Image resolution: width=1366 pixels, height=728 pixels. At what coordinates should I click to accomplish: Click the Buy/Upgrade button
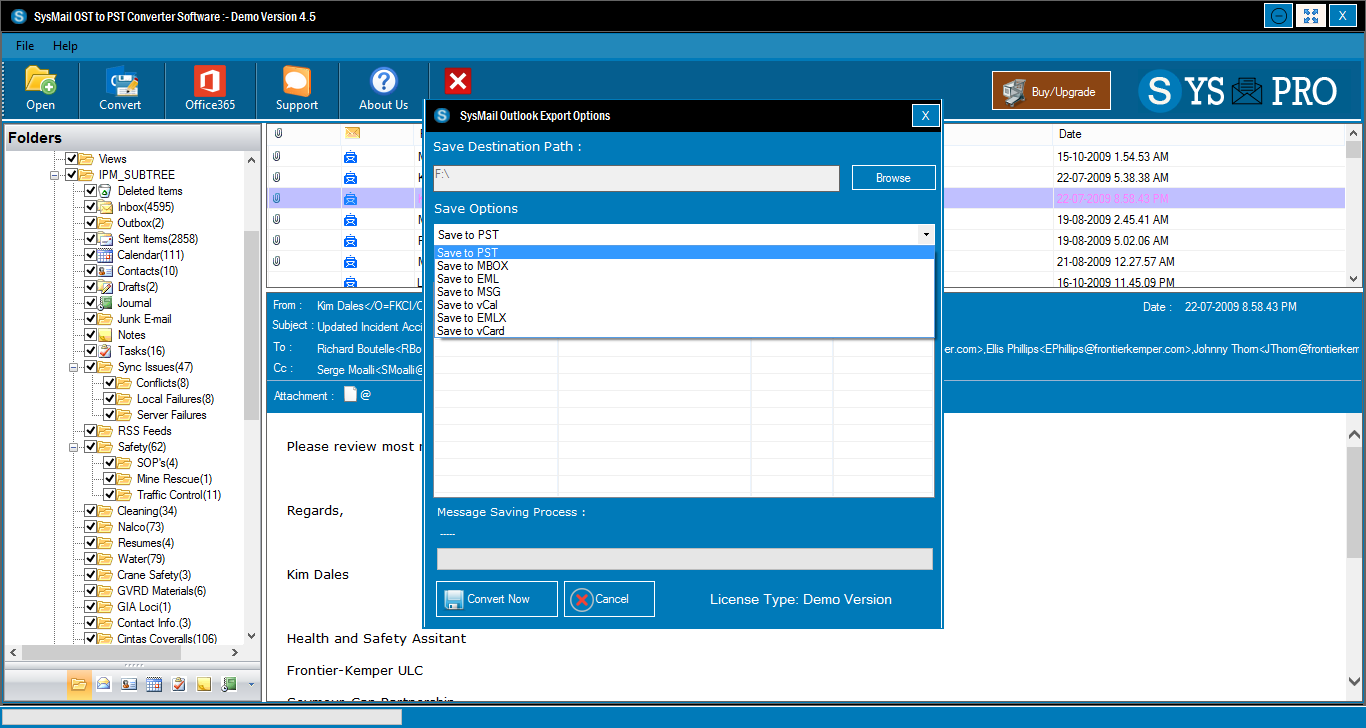point(1051,91)
